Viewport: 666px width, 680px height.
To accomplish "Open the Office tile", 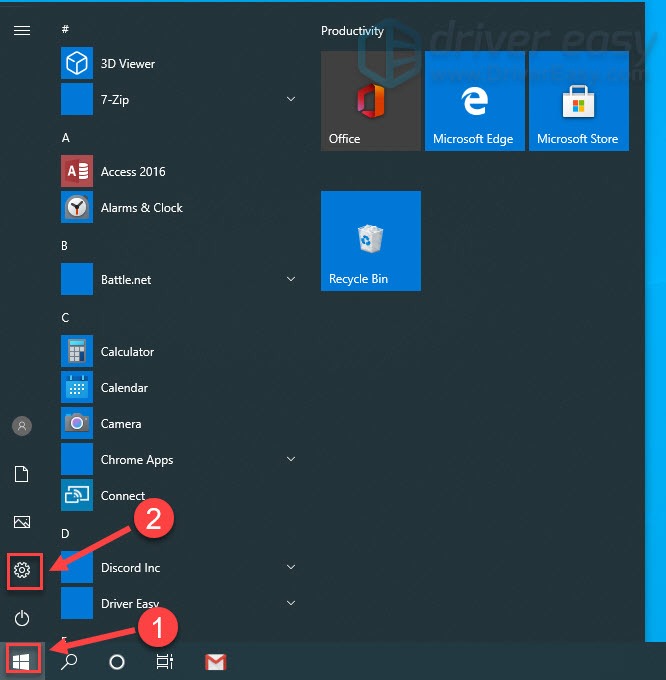I will click(371, 101).
